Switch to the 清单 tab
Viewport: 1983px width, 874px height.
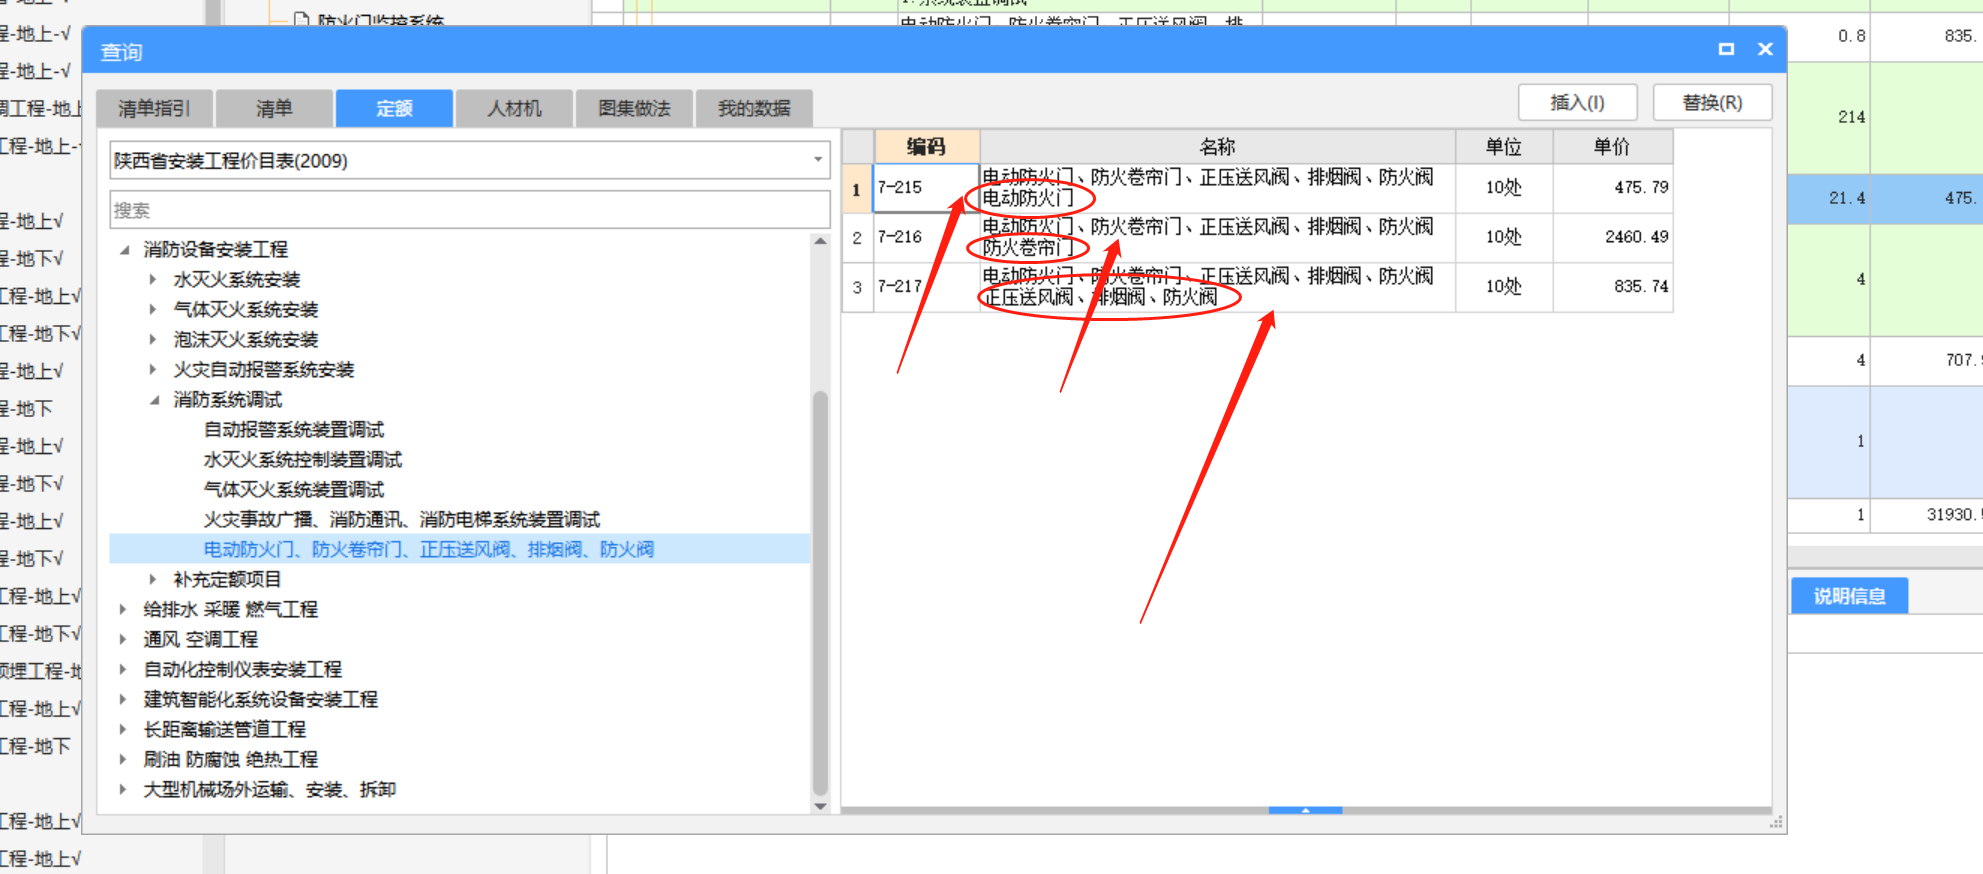tap(274, 108)
